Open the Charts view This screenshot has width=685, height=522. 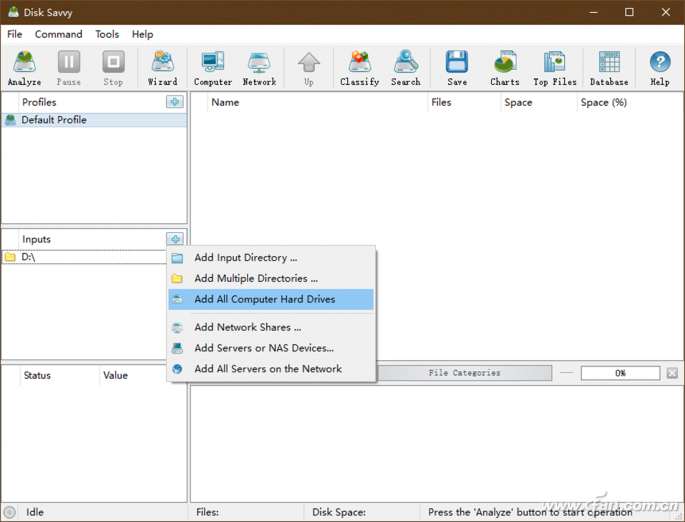click(505, 68)
